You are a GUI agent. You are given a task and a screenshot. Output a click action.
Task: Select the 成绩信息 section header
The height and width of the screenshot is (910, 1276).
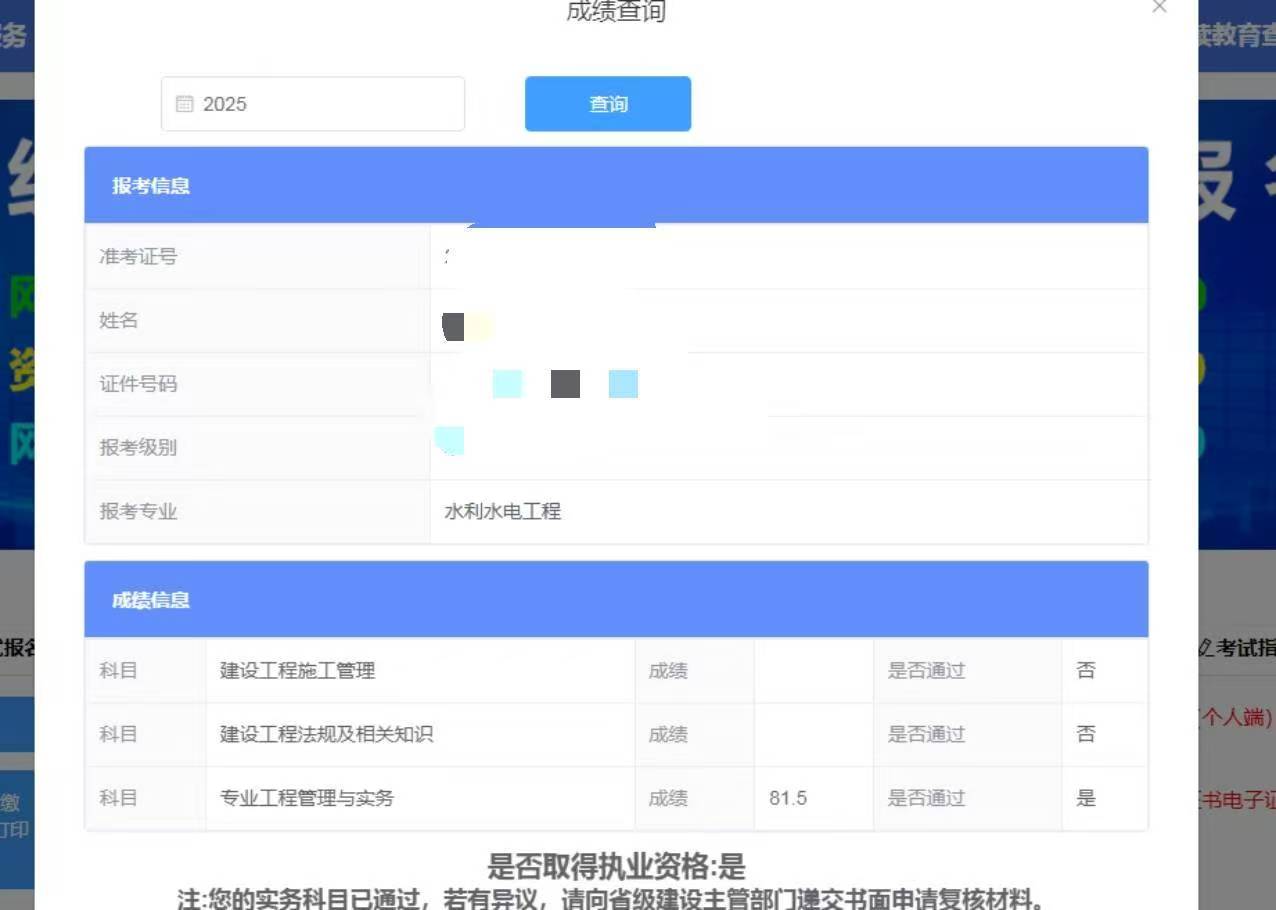[x=616, y=600]
